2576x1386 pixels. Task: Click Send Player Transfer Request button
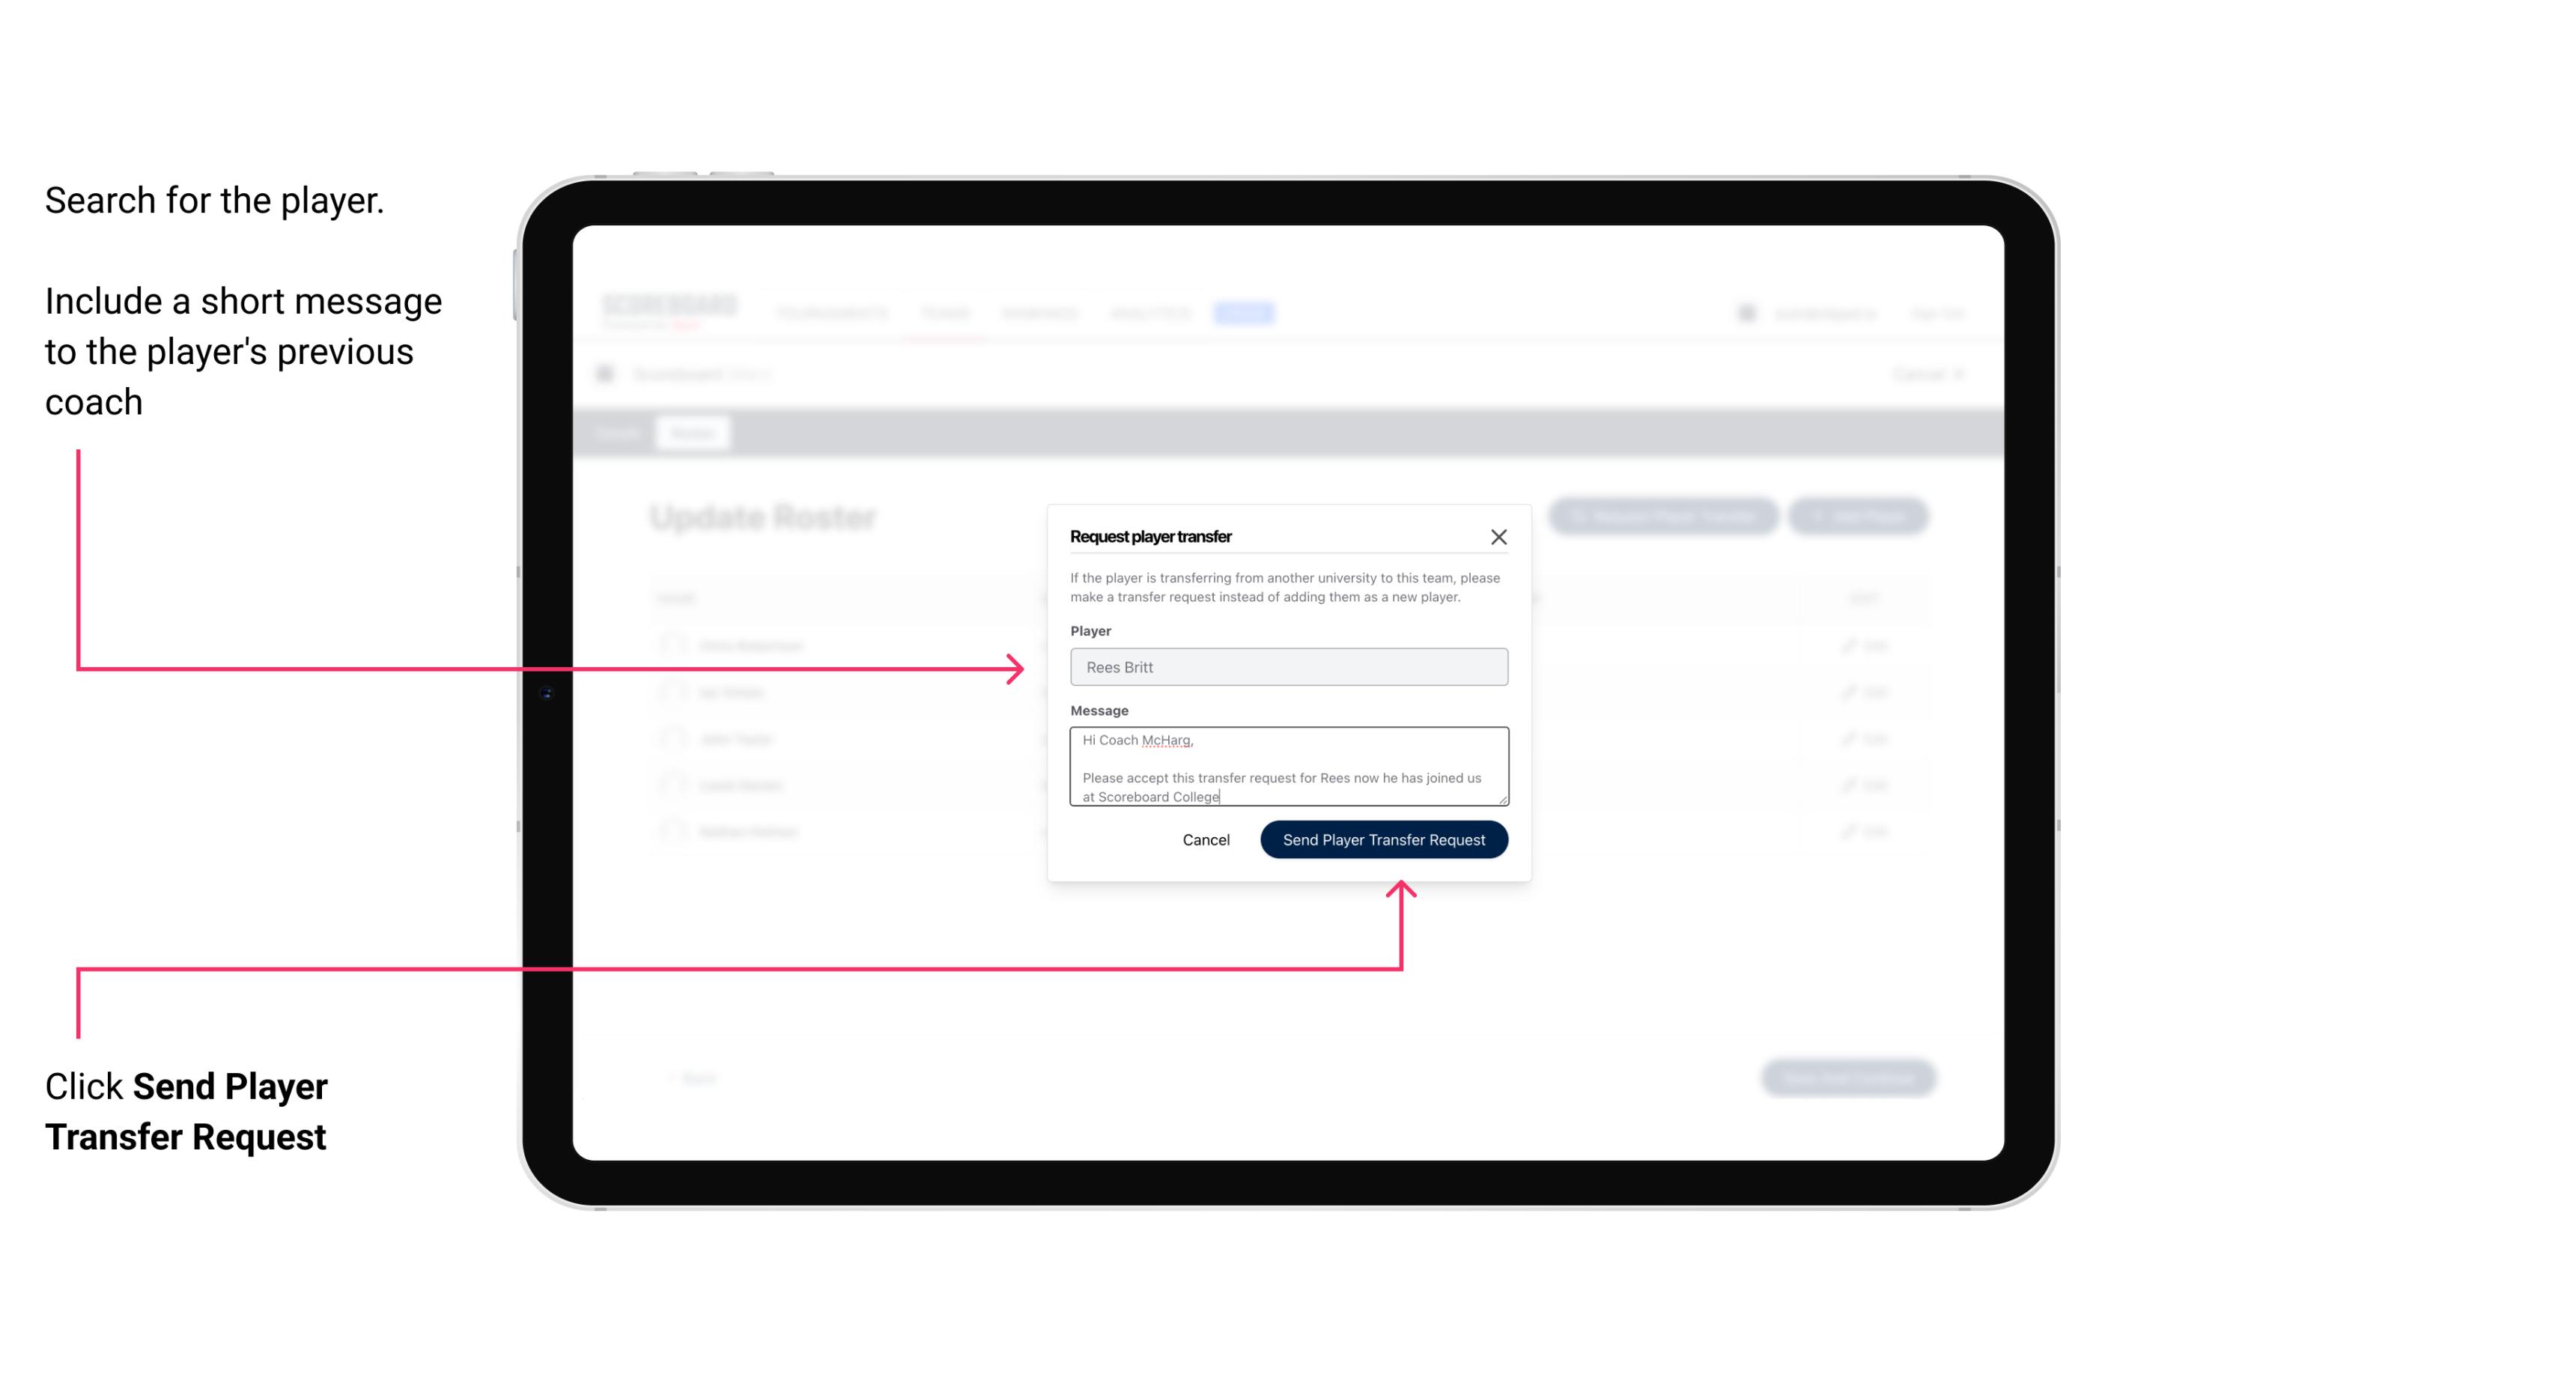pos(1383,838)
